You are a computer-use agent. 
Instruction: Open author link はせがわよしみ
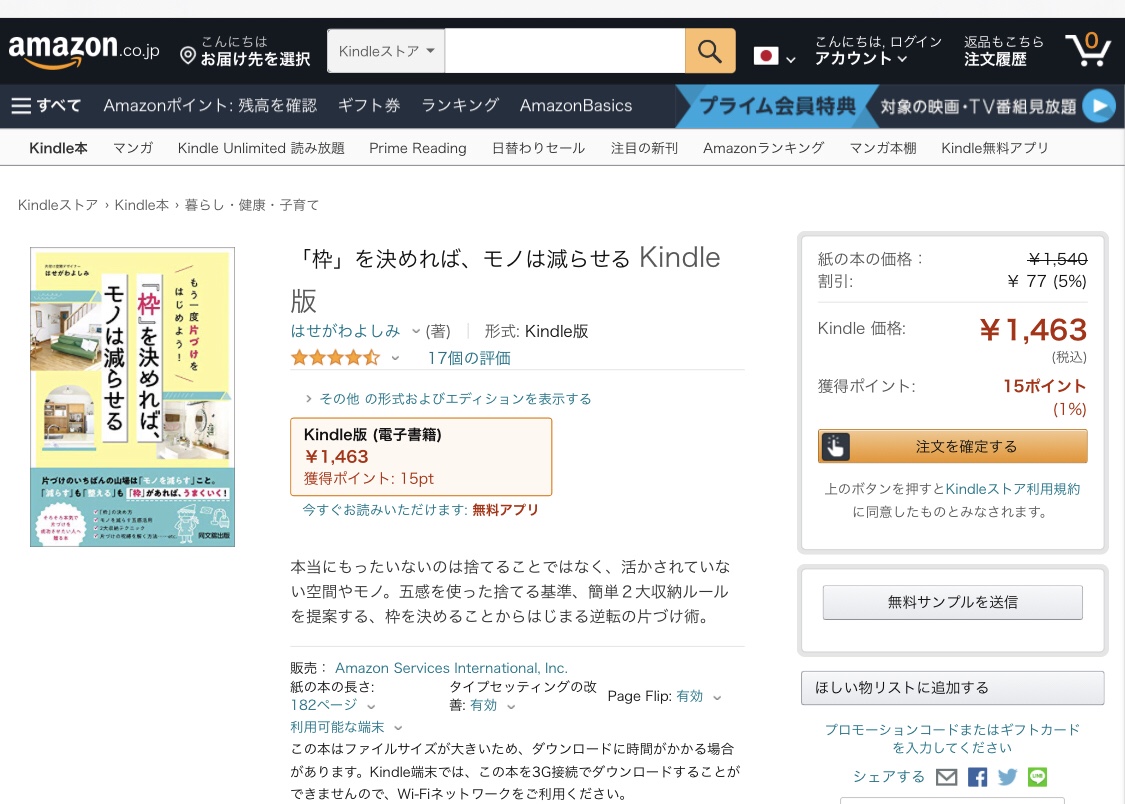[345, 331]
